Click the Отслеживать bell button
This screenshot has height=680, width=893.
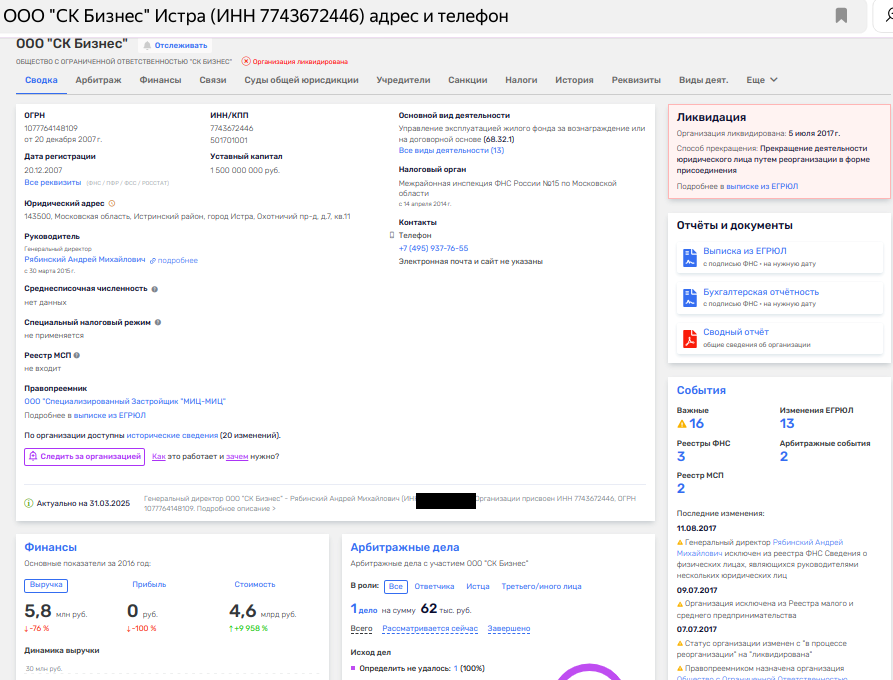coord(175,45)
